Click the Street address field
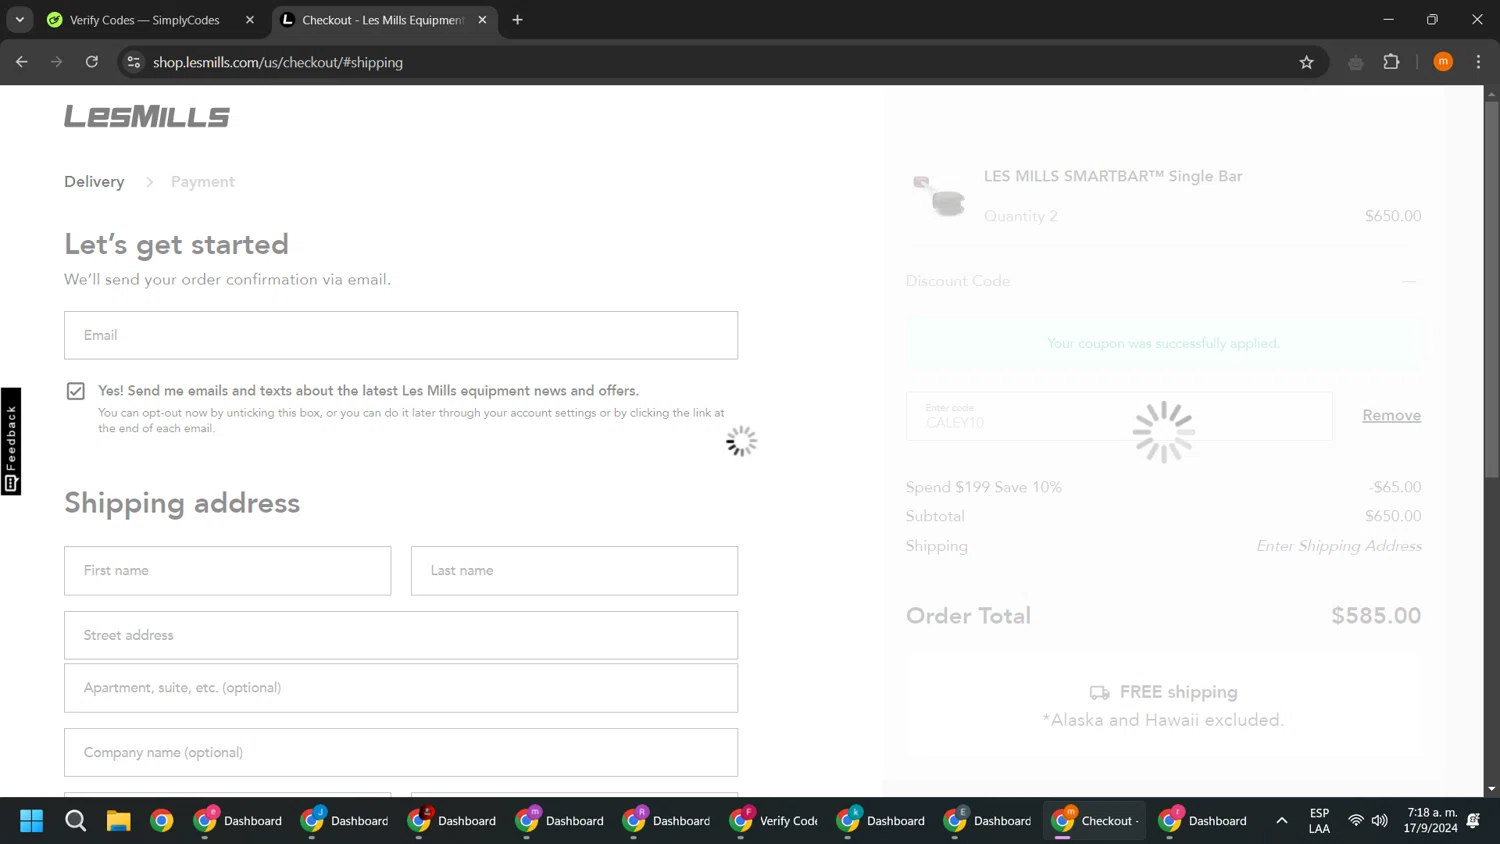The image size is (1500, 844). point(401,635)
